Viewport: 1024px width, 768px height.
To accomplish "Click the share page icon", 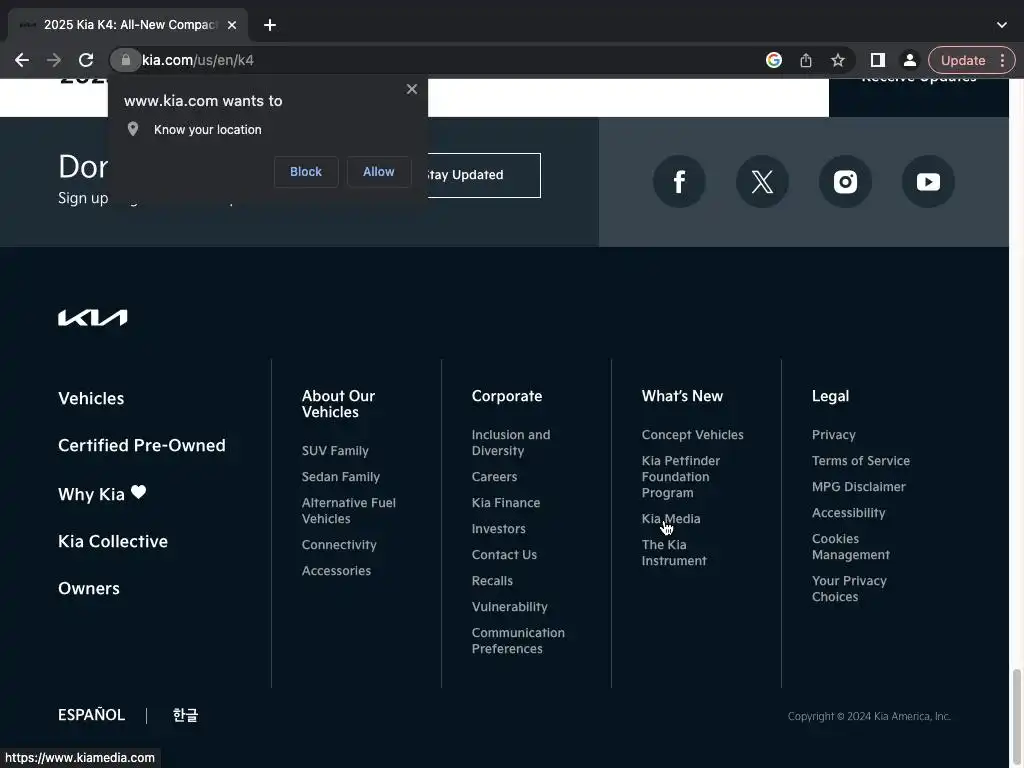I will (x=806, y=60).
